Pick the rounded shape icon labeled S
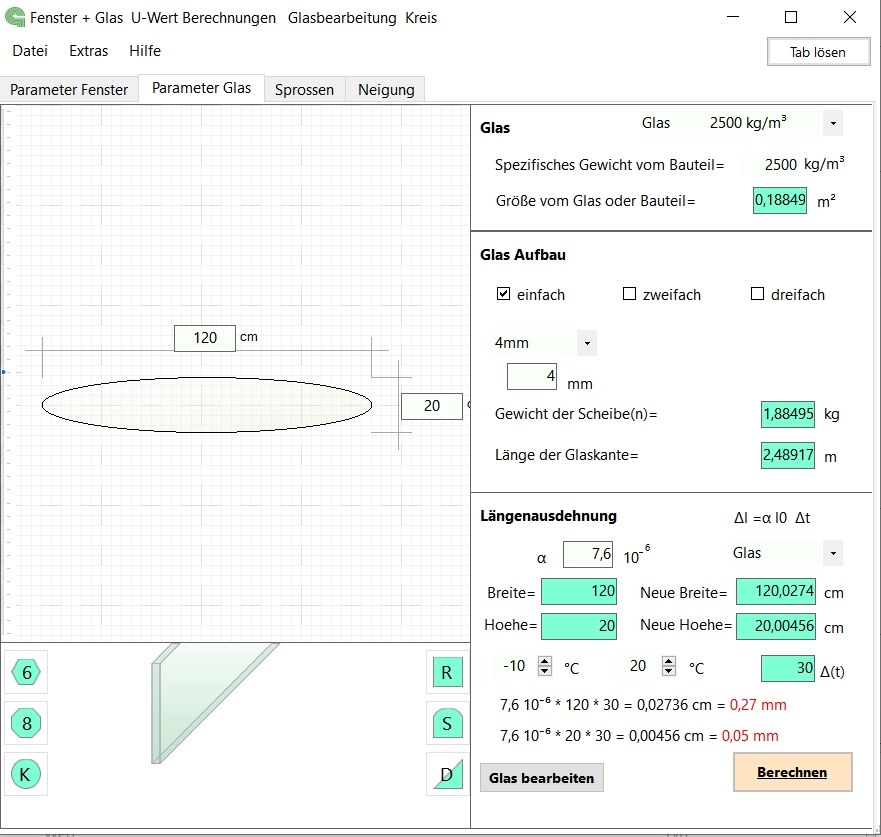Screen dimensions: 881x837 (x=447, y=723)
